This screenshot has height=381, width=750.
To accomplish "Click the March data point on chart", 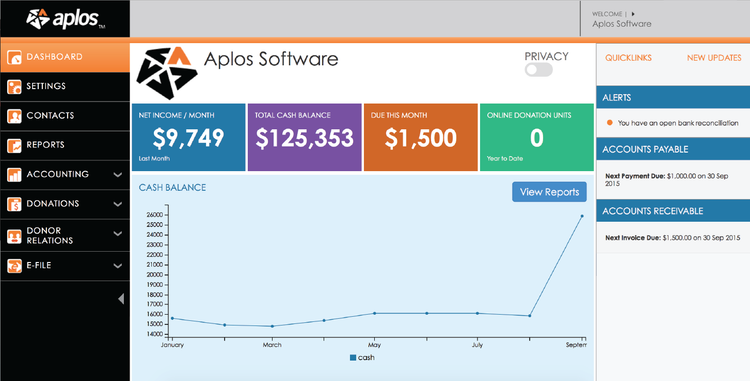I will pos(272,326).
